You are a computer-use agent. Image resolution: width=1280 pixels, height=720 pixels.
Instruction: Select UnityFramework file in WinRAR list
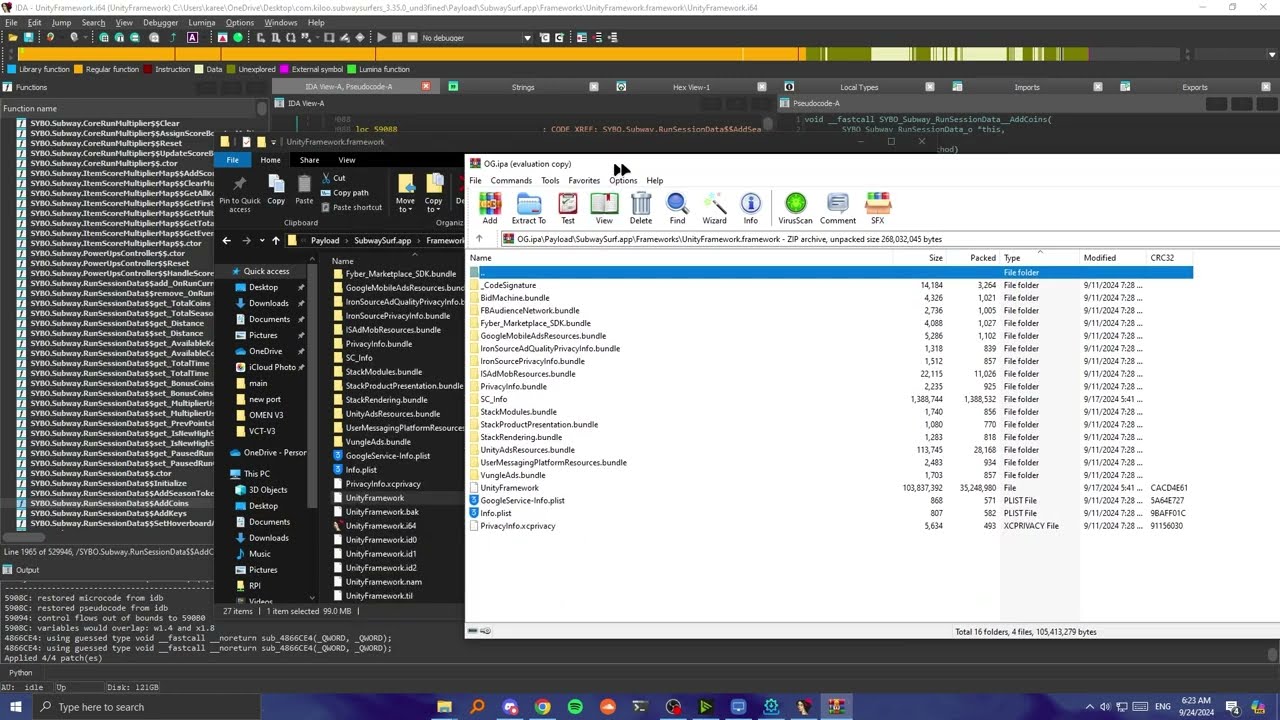(509, 488)
